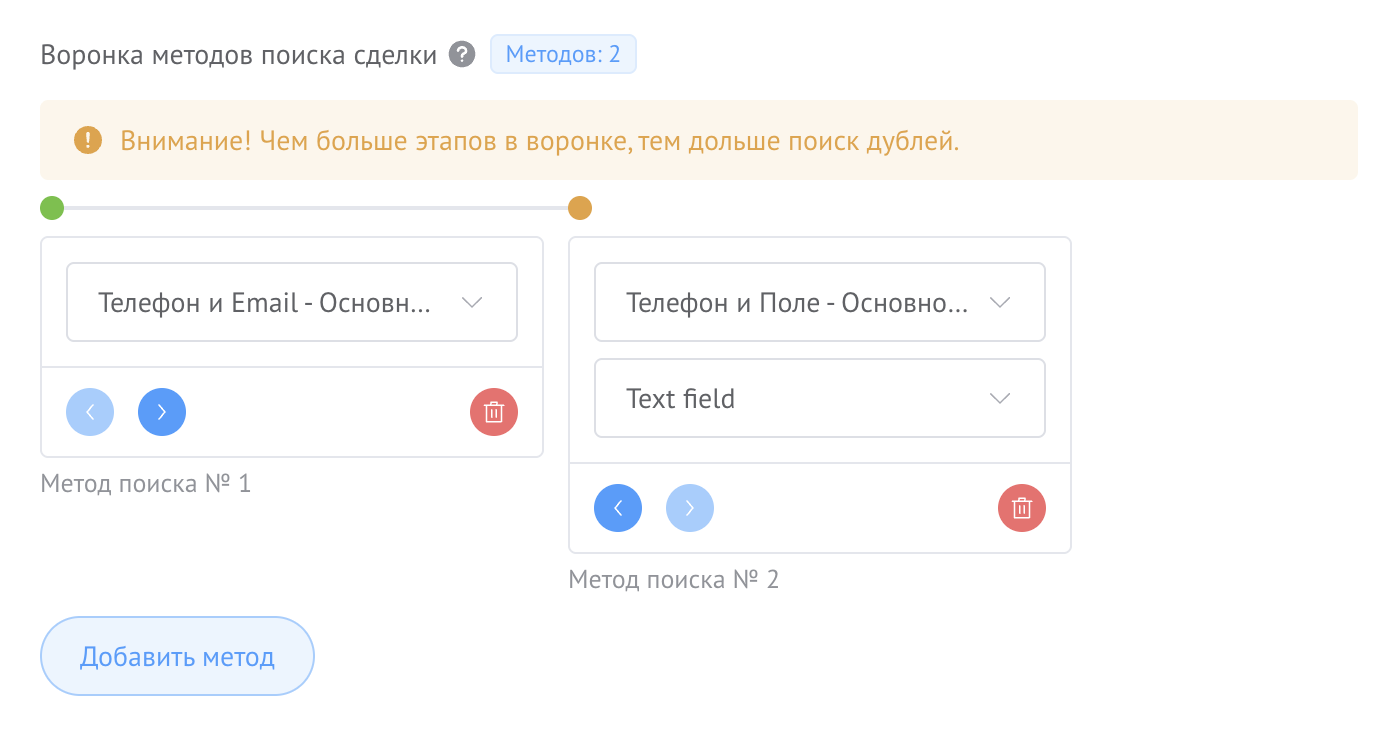Move search method № 2 left

click(618, 508)
